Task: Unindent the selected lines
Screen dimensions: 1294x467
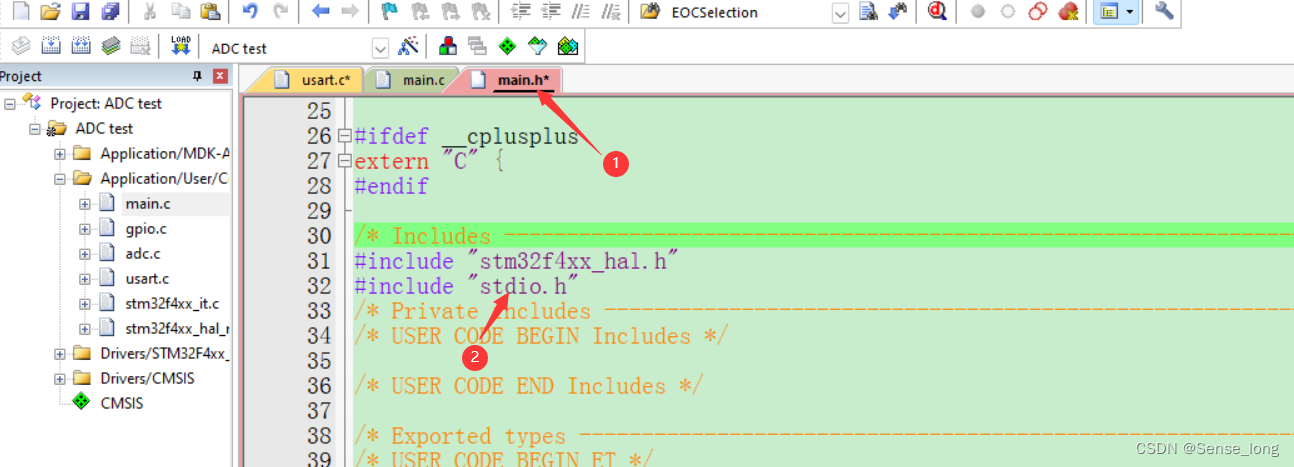Action: tap(551, 12)
